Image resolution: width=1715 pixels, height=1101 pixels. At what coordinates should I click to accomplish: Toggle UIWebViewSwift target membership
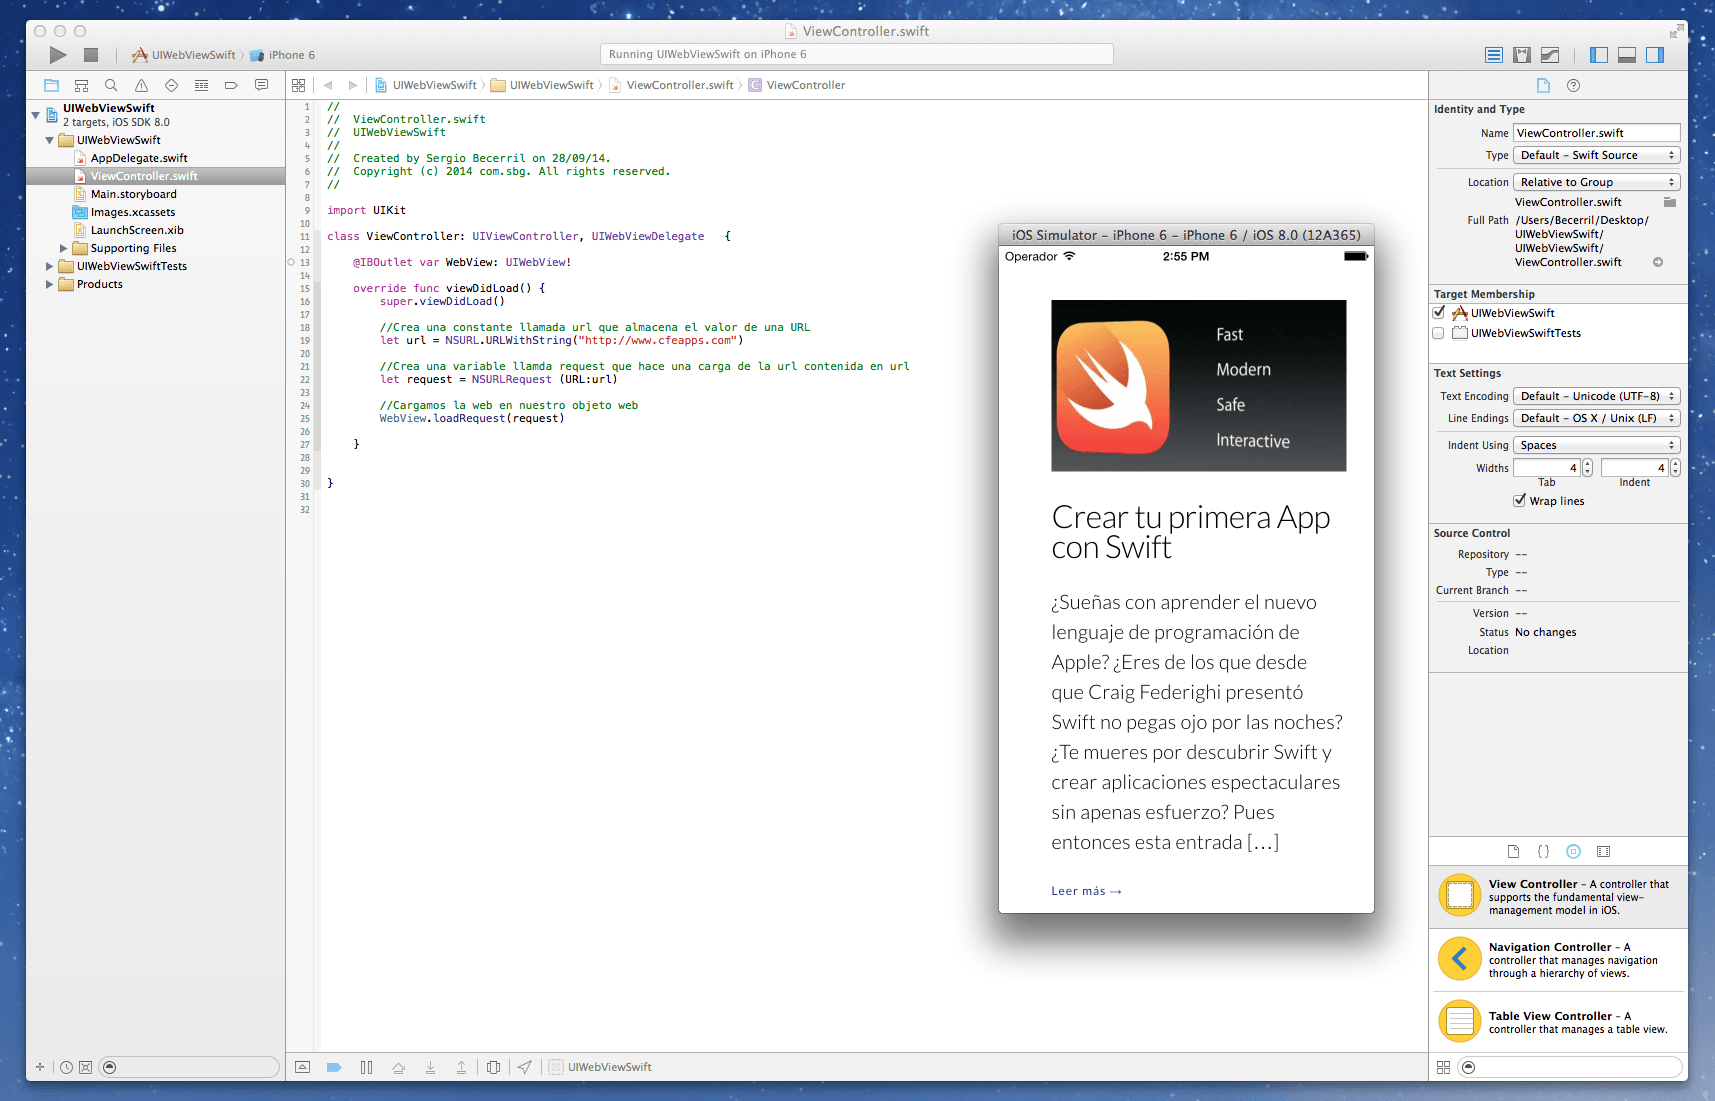(1439, 312)
